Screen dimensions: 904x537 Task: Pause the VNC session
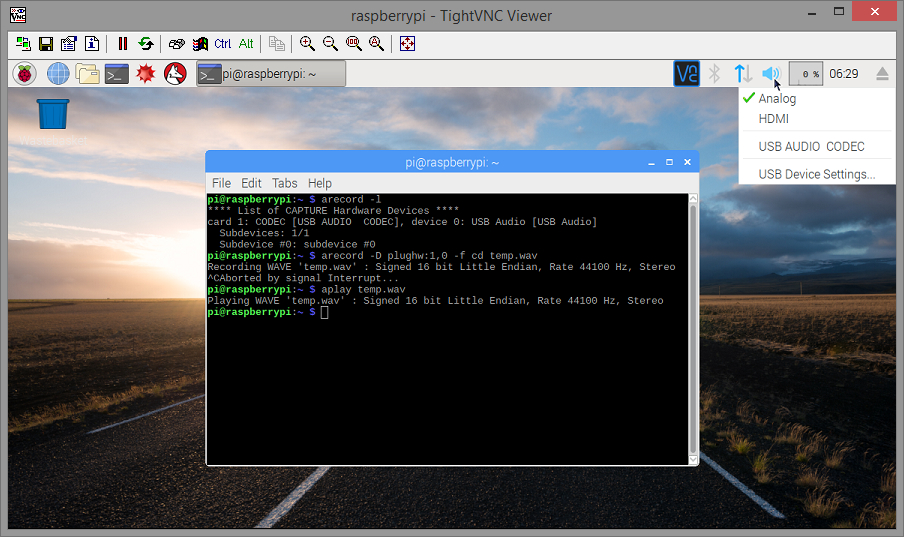click(x=123, y=44)
